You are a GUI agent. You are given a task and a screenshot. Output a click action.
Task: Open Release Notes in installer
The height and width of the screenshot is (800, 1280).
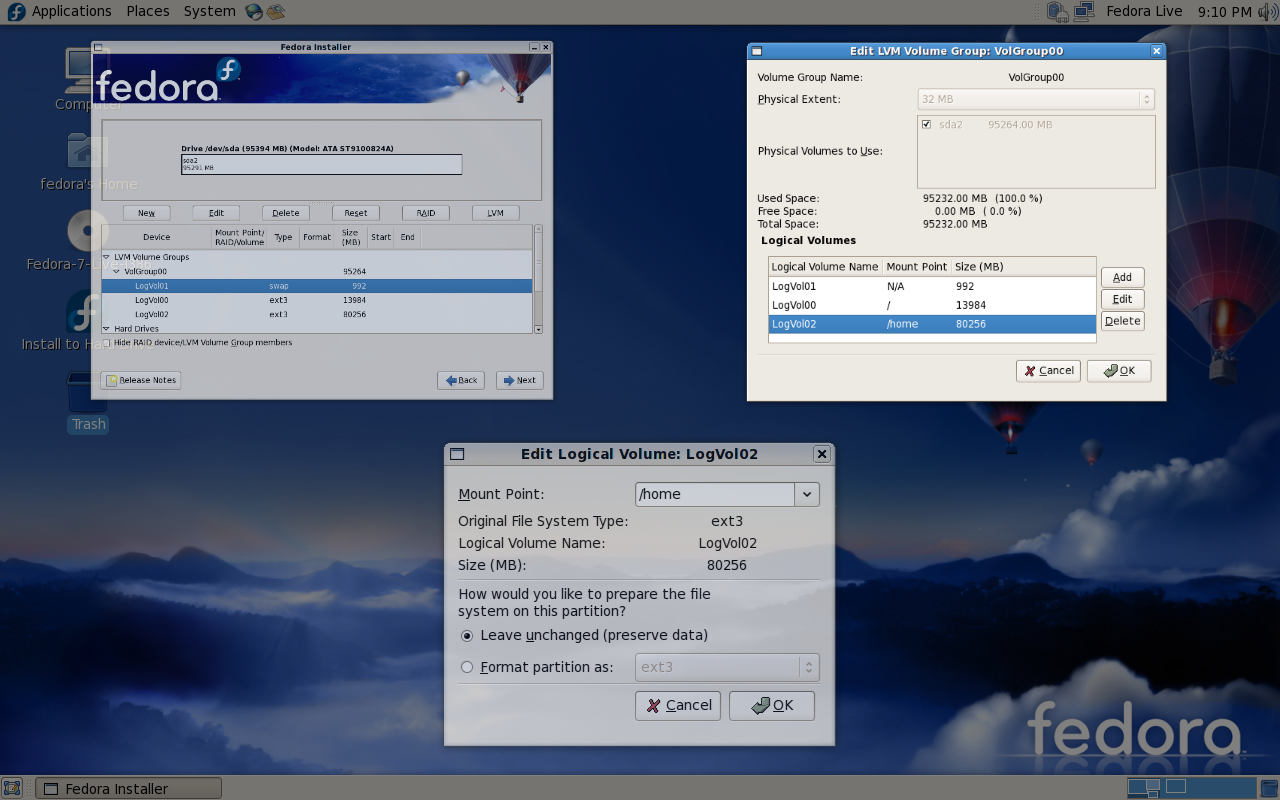coord(141,380)
